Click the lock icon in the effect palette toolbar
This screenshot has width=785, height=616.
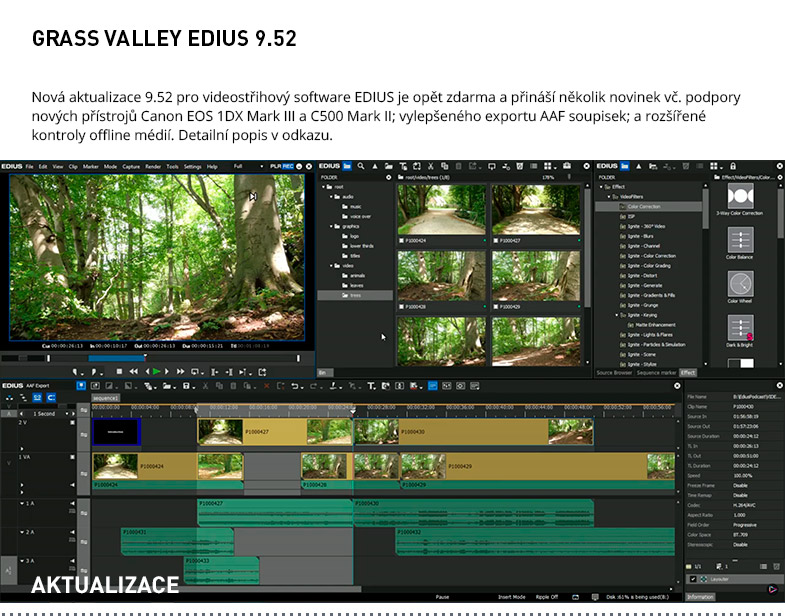pyautogui.click(x=733, y=166)
